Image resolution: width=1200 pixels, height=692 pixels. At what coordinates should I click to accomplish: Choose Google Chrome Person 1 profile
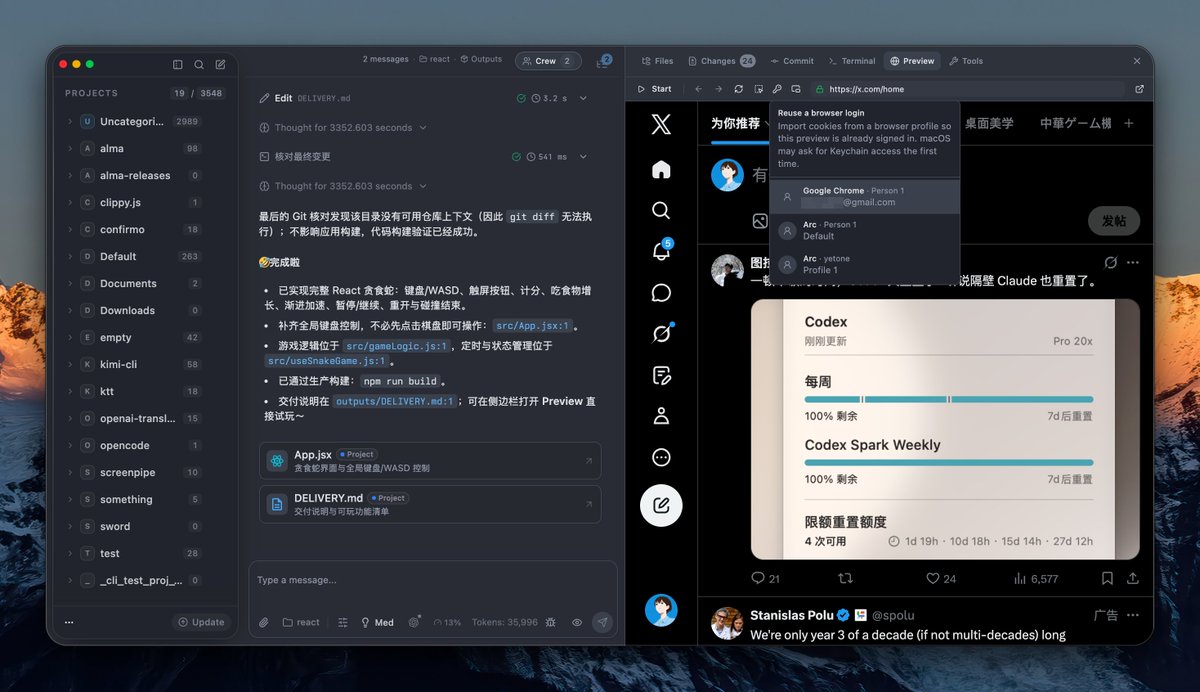pos(865,196)
